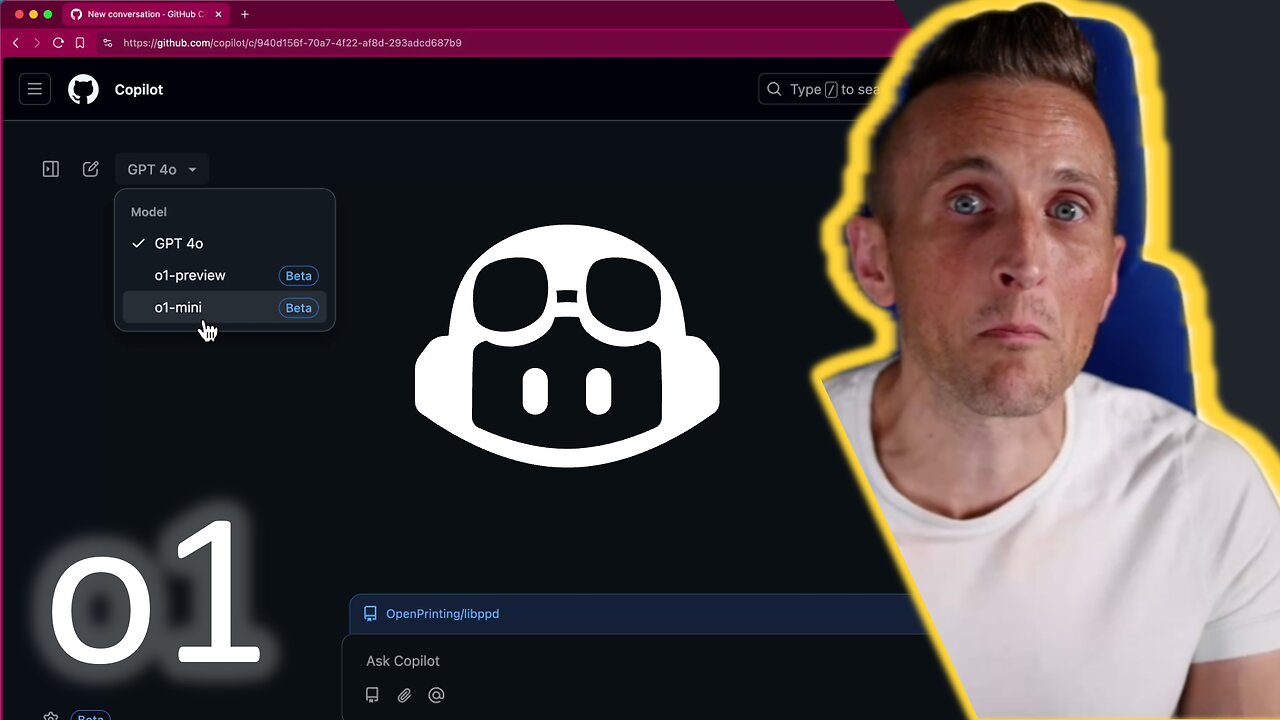
Task: Click the Beta badge next to o1-mini
Action: 298,307
